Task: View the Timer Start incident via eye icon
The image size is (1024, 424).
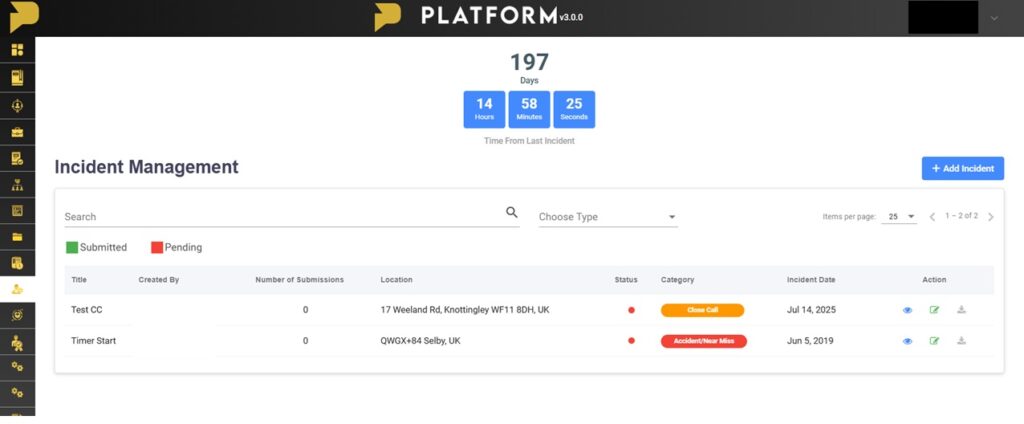Action: [x=908, y=341]
